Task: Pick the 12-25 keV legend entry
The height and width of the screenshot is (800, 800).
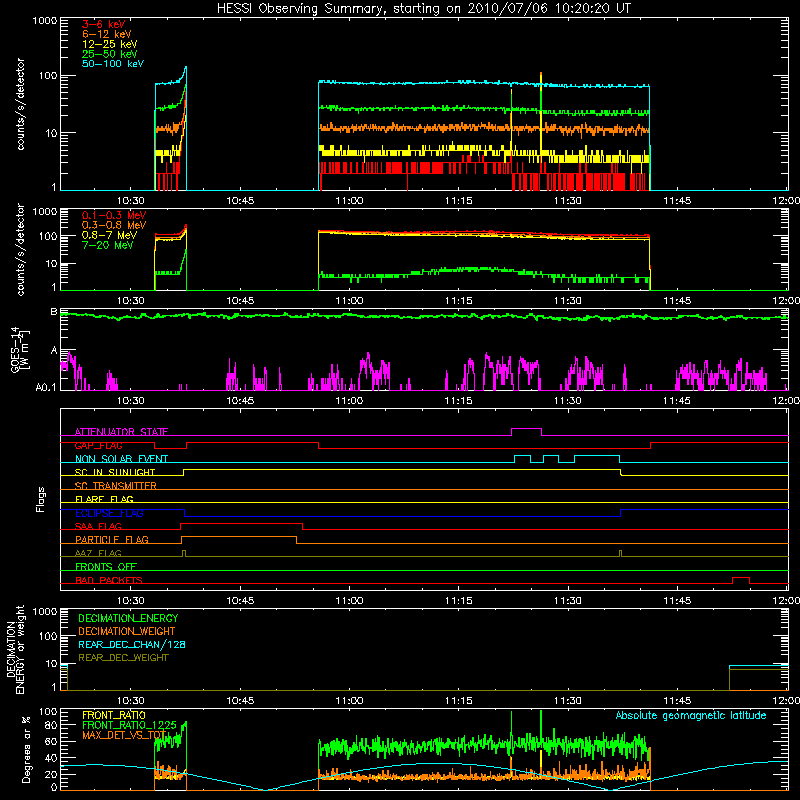Action: click(x=109, y=44)
